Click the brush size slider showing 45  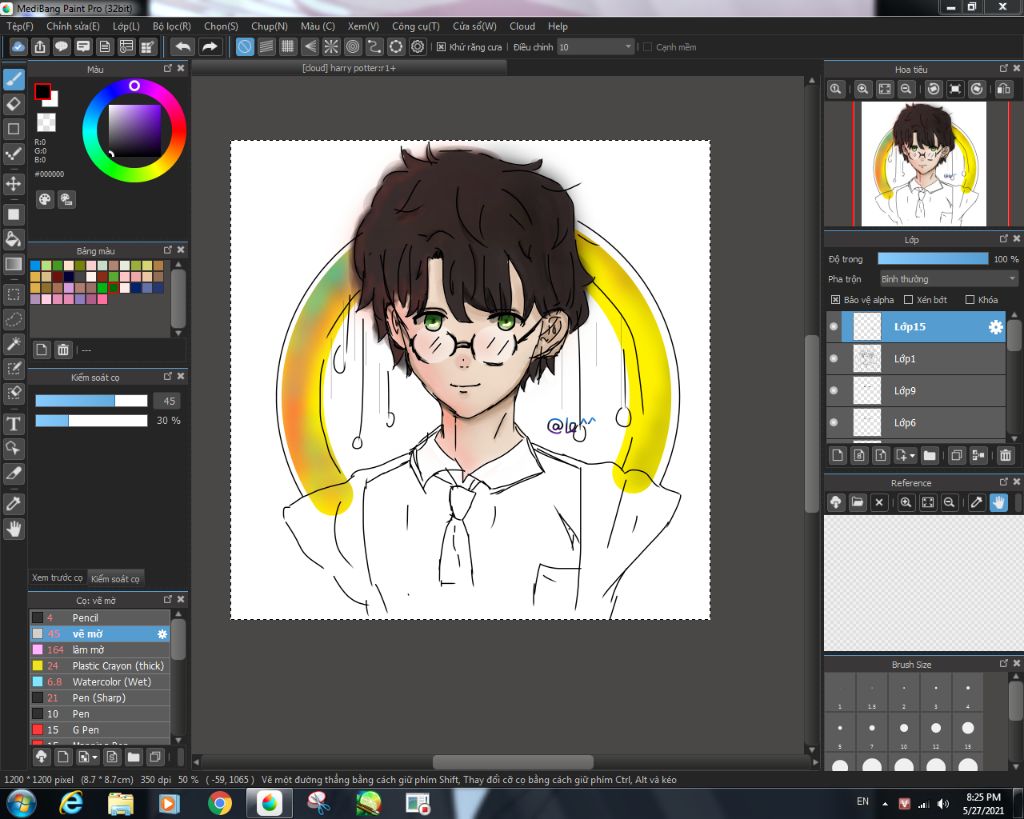tap(91, 401)
